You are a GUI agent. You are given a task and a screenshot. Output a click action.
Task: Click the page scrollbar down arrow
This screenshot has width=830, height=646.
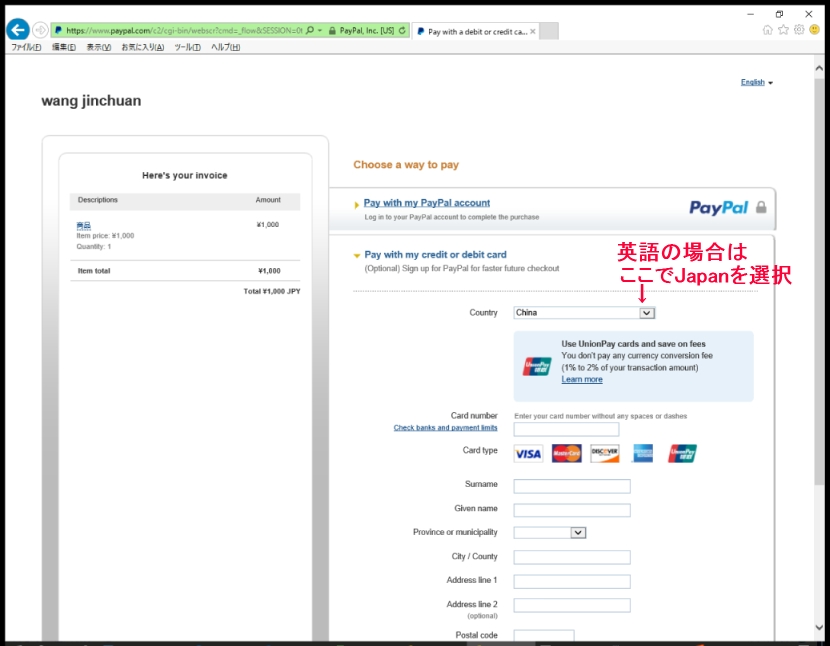(819, 627)
